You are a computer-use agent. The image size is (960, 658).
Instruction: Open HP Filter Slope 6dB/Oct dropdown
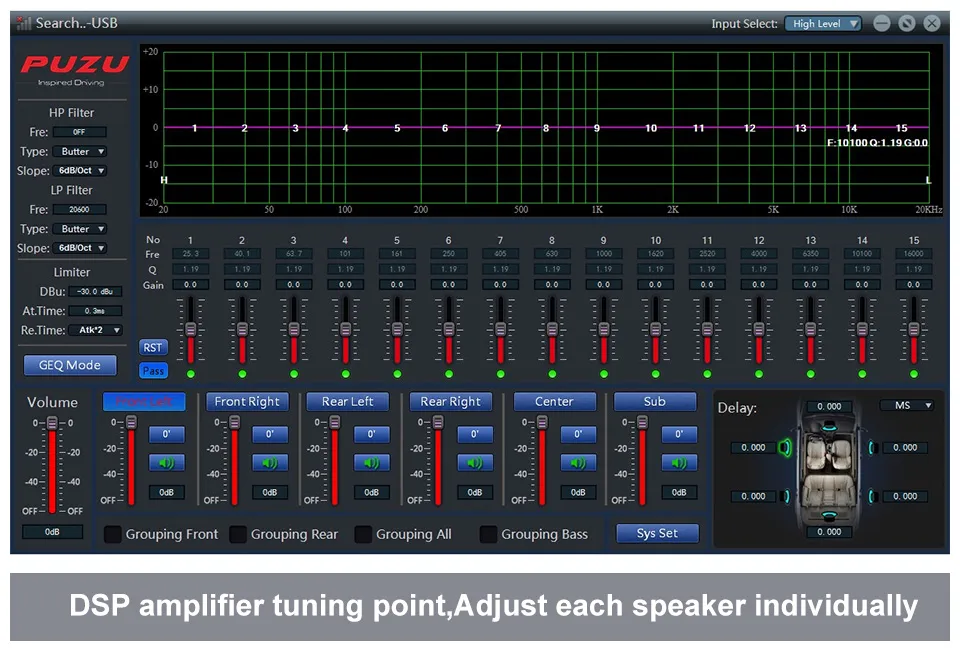[80, 171]
